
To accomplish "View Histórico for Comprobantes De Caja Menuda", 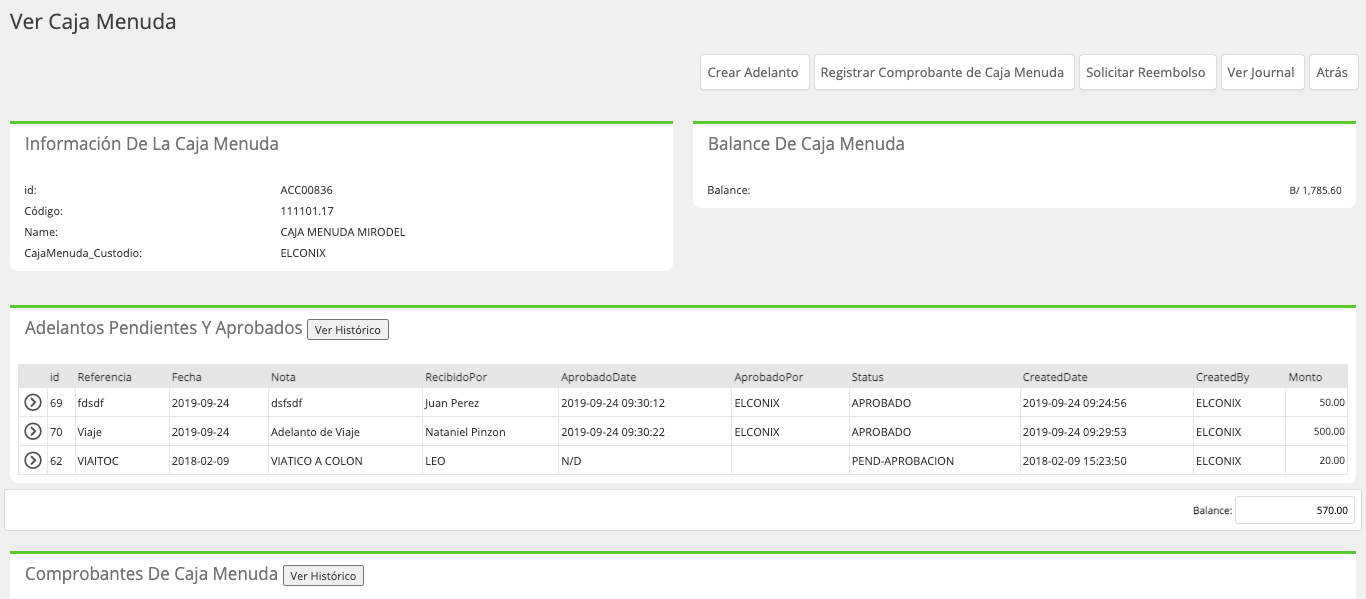I will click(324, 575).
